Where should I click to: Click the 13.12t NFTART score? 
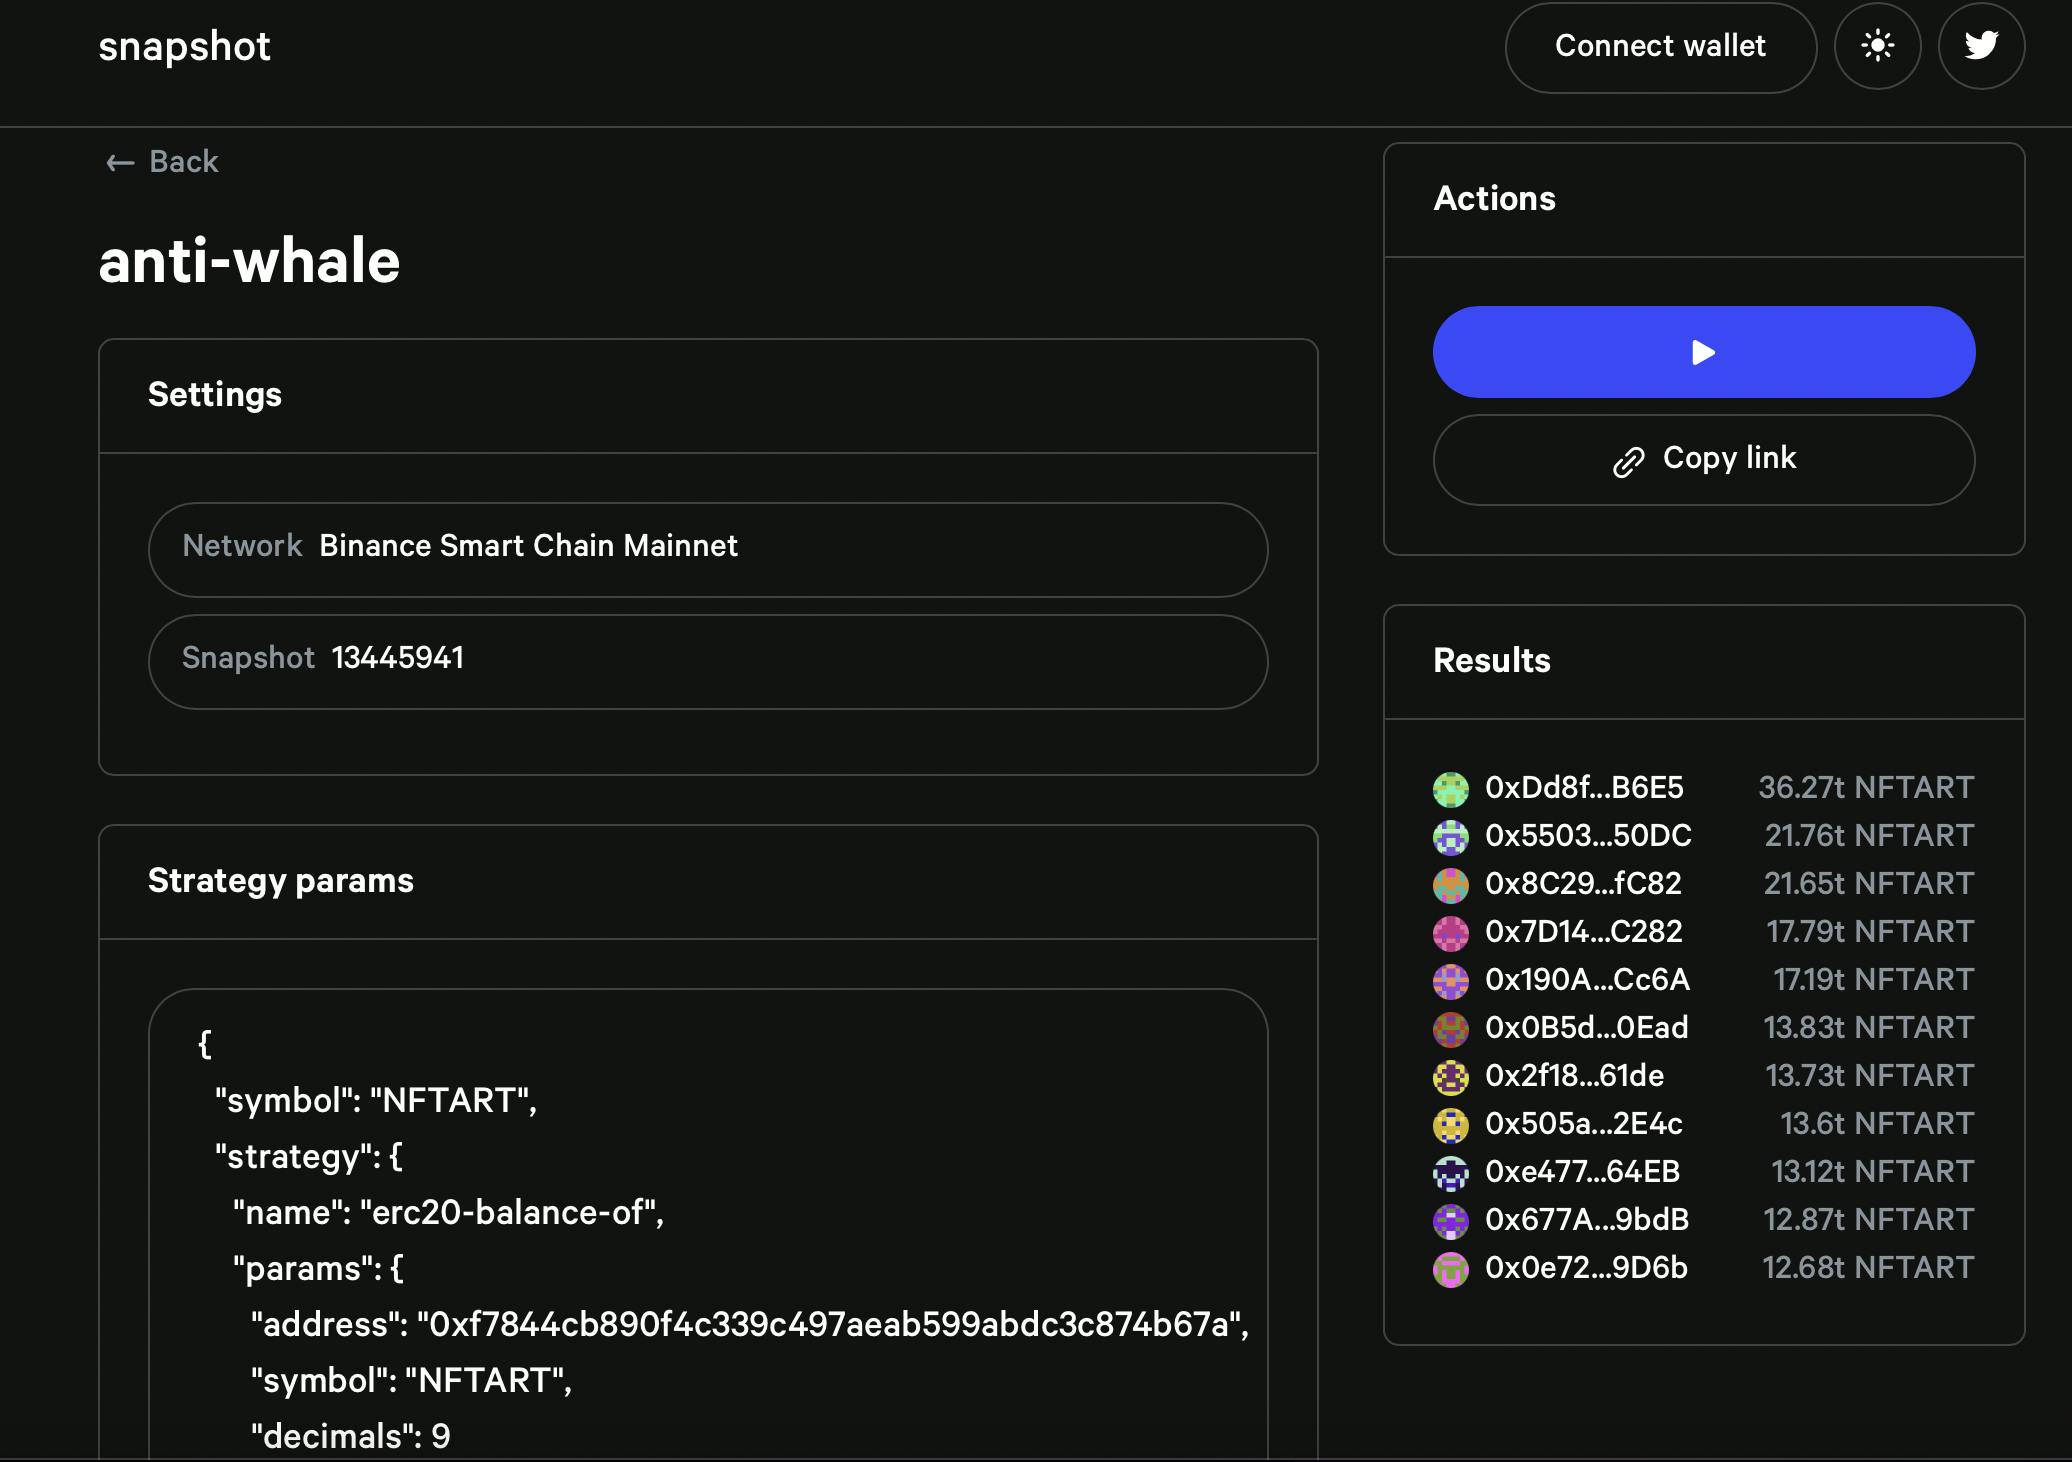(x=1872, y=1172)
